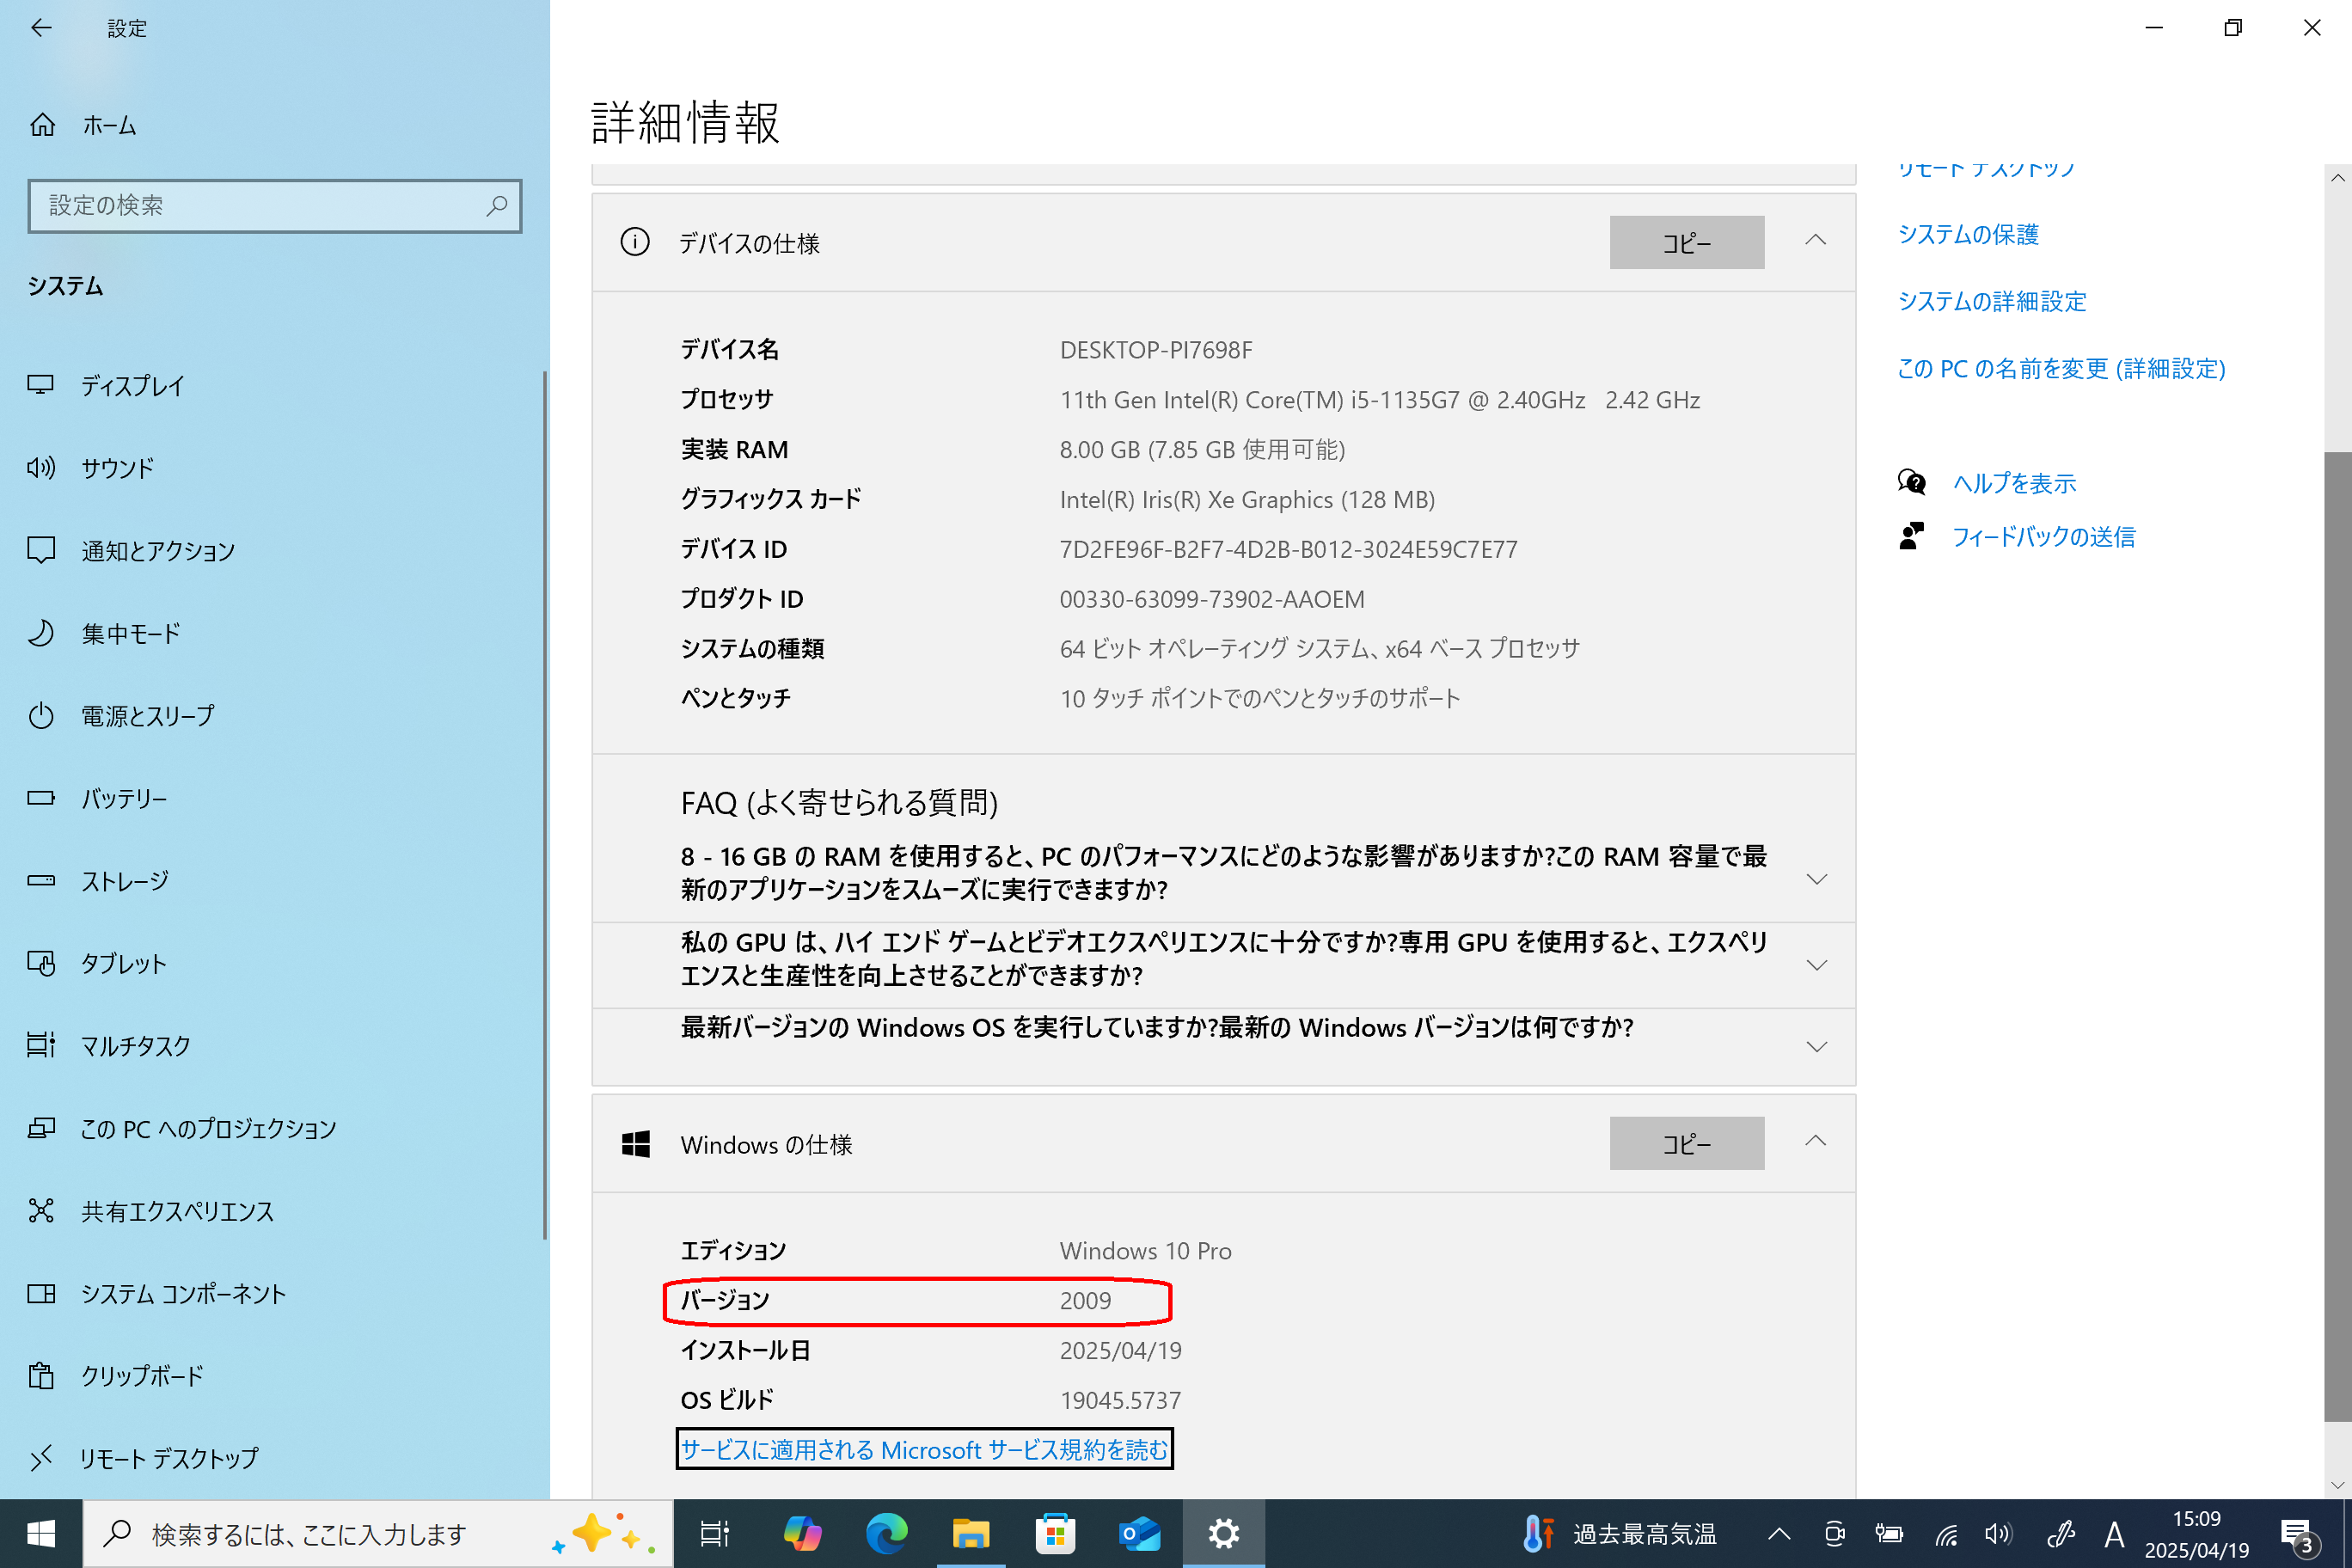Collapse the Windows の仕様 section
Viewport: 2352px width, 1568px height.
(x=1816, y=1142)
